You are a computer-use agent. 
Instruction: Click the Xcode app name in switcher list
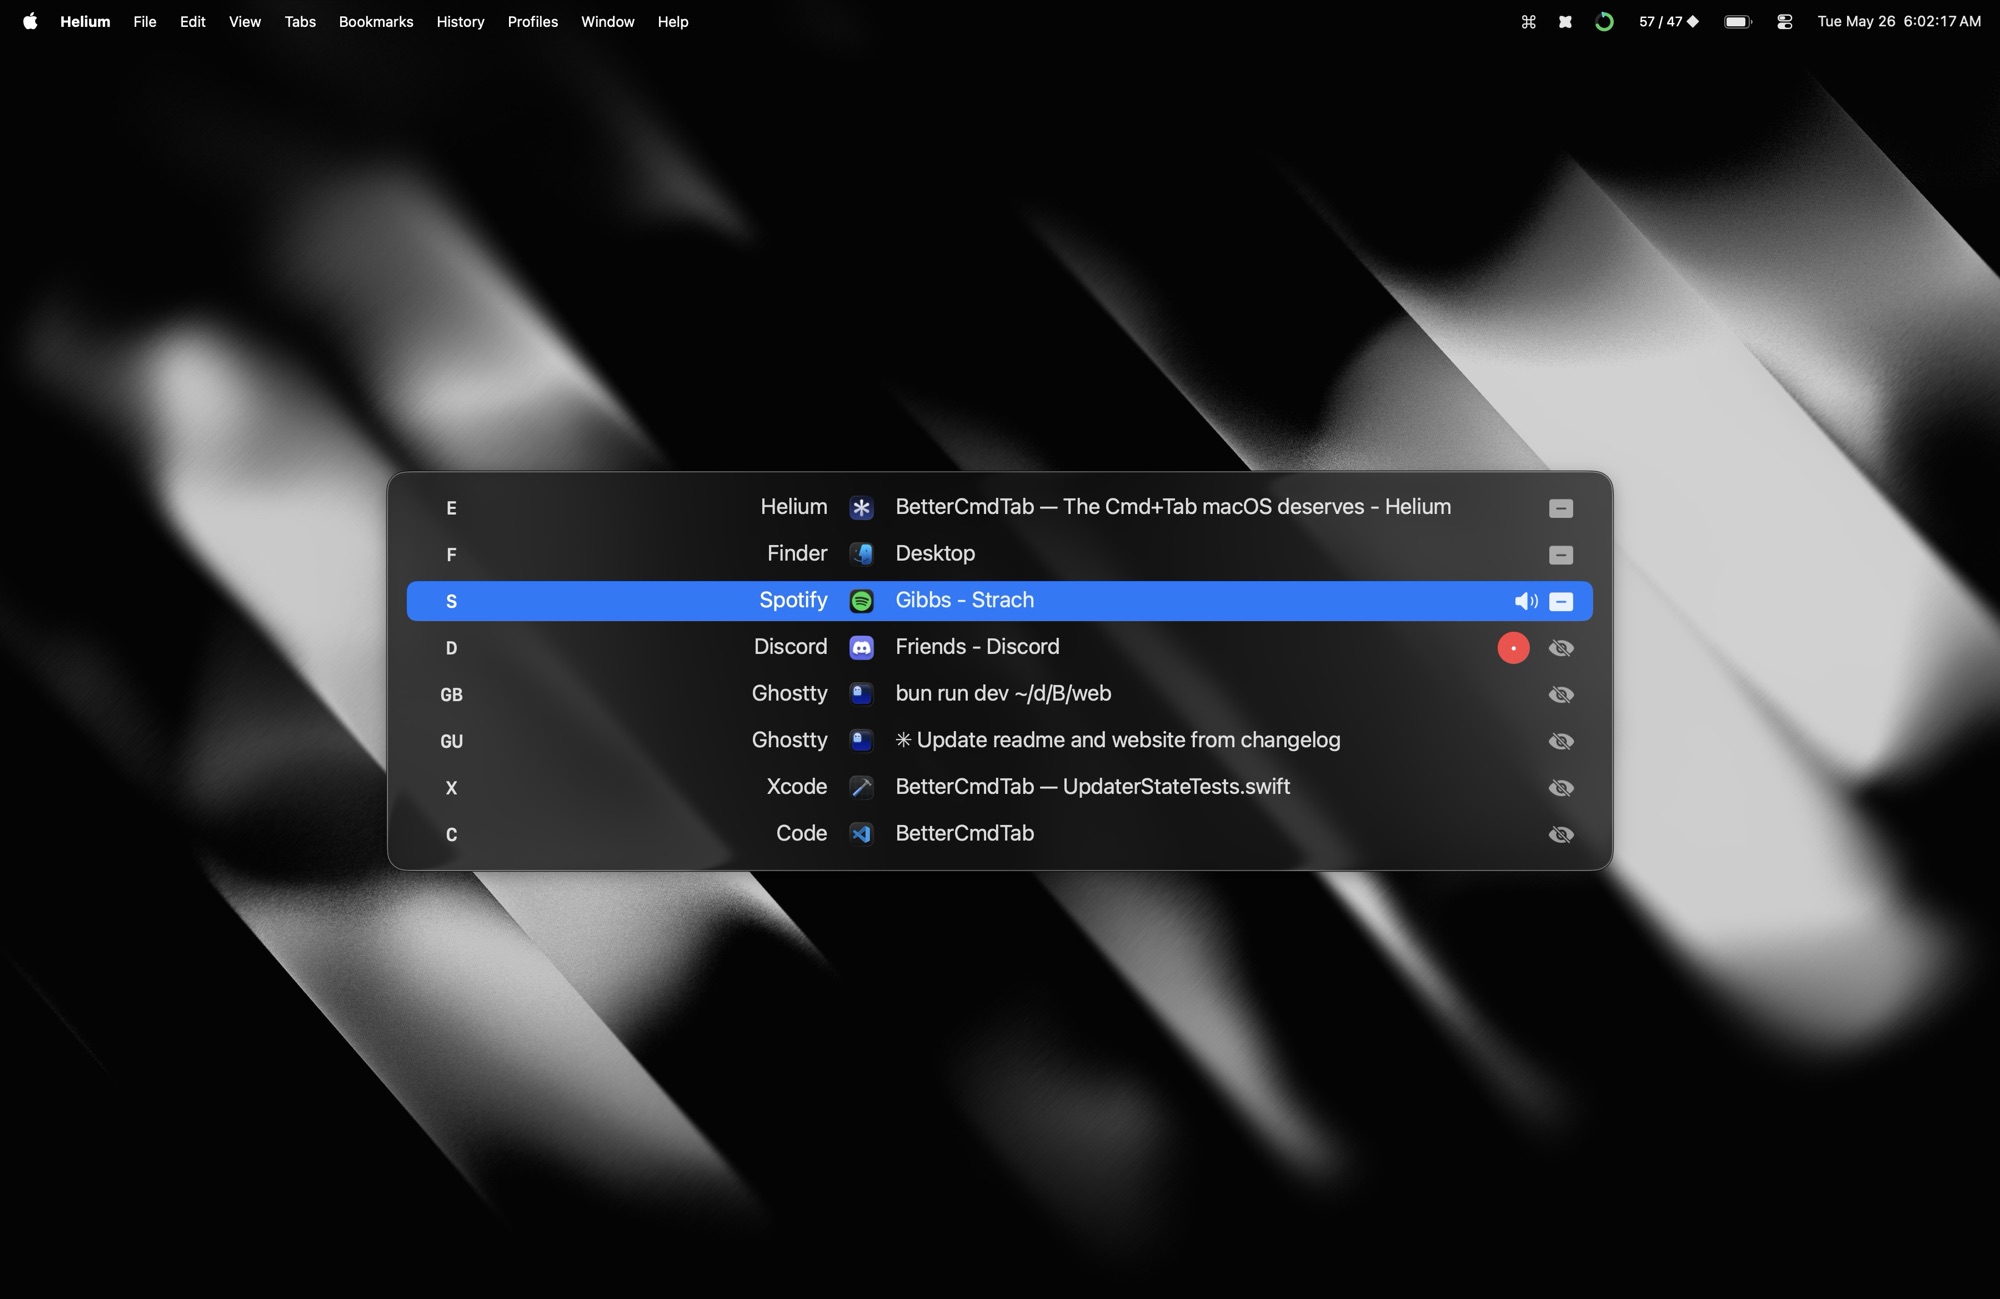[797, 787]
